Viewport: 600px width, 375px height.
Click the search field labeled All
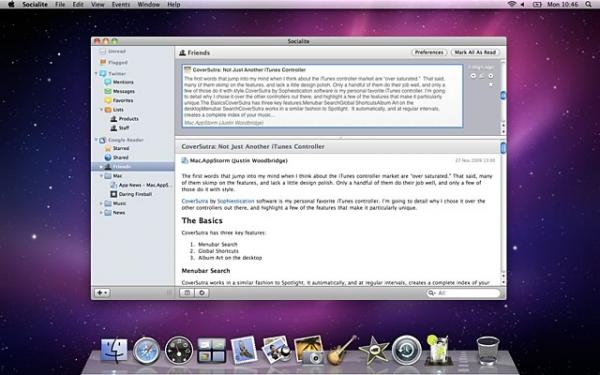(464, 293)
